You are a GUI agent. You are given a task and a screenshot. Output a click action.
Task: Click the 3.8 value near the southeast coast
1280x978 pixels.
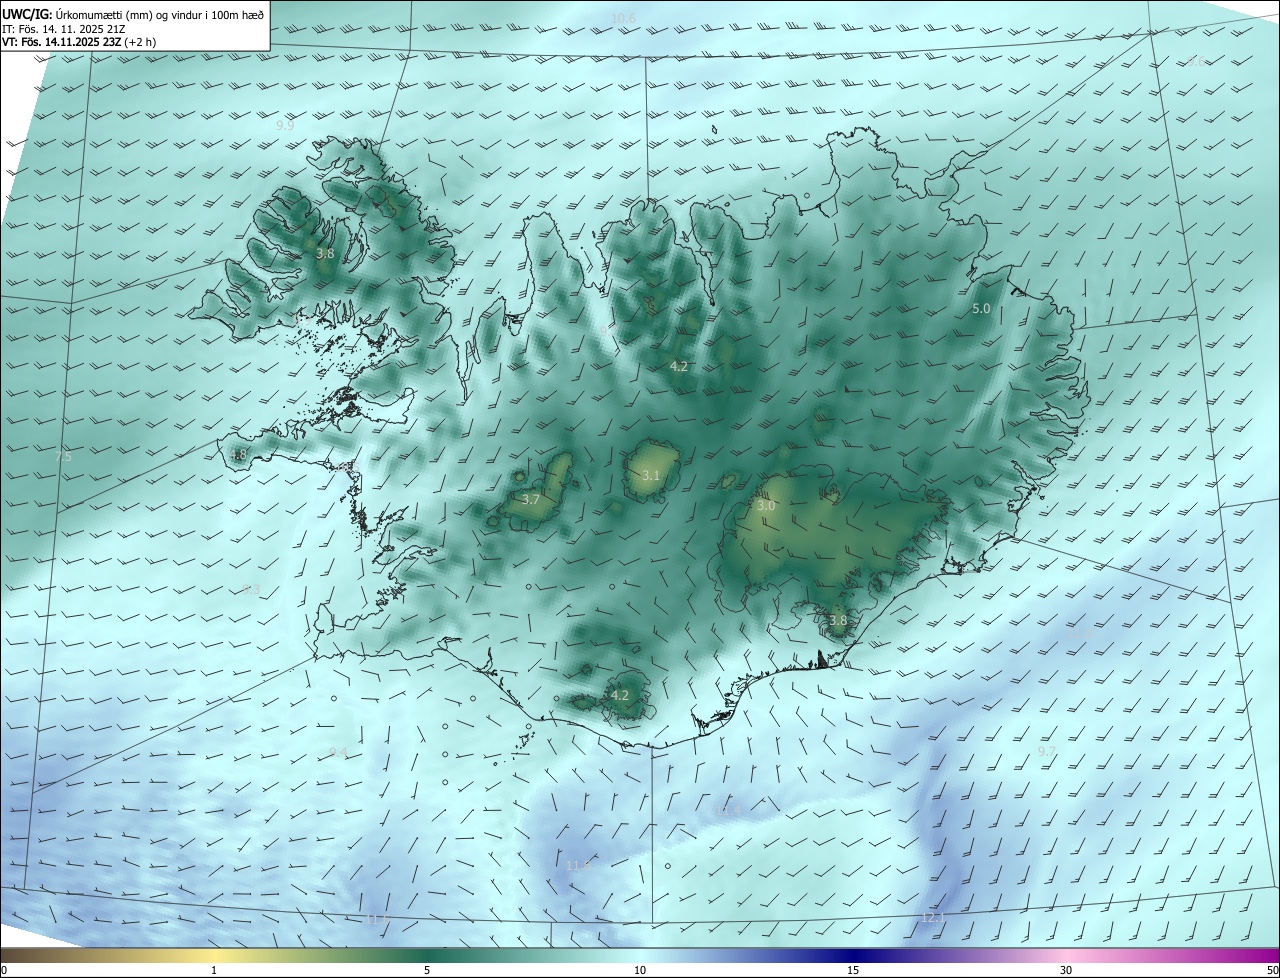pyautogui.click(x=838, y=620)
